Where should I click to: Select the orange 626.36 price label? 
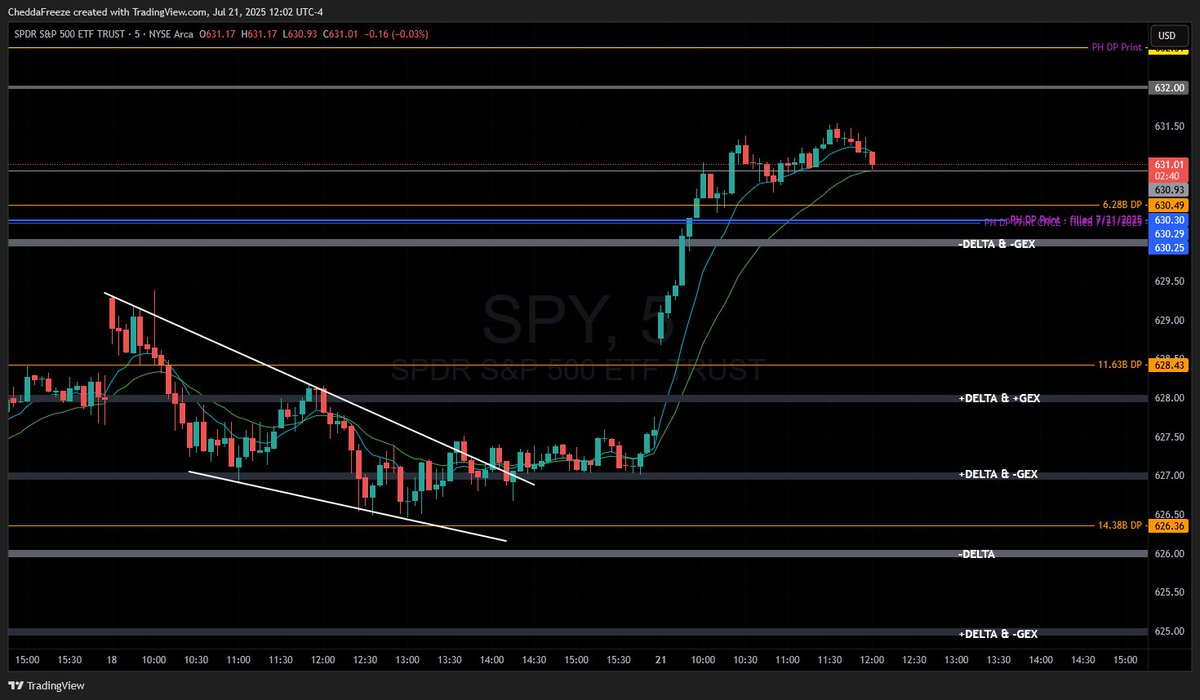(1168, 525)
